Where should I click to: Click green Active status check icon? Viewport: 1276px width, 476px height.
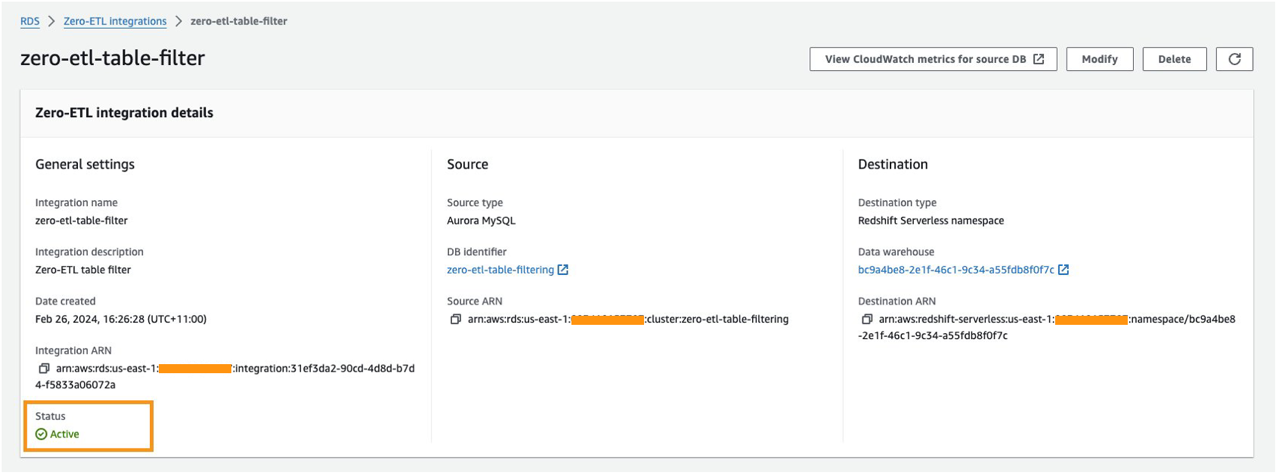pyautogui.click(x=41, y=434)
